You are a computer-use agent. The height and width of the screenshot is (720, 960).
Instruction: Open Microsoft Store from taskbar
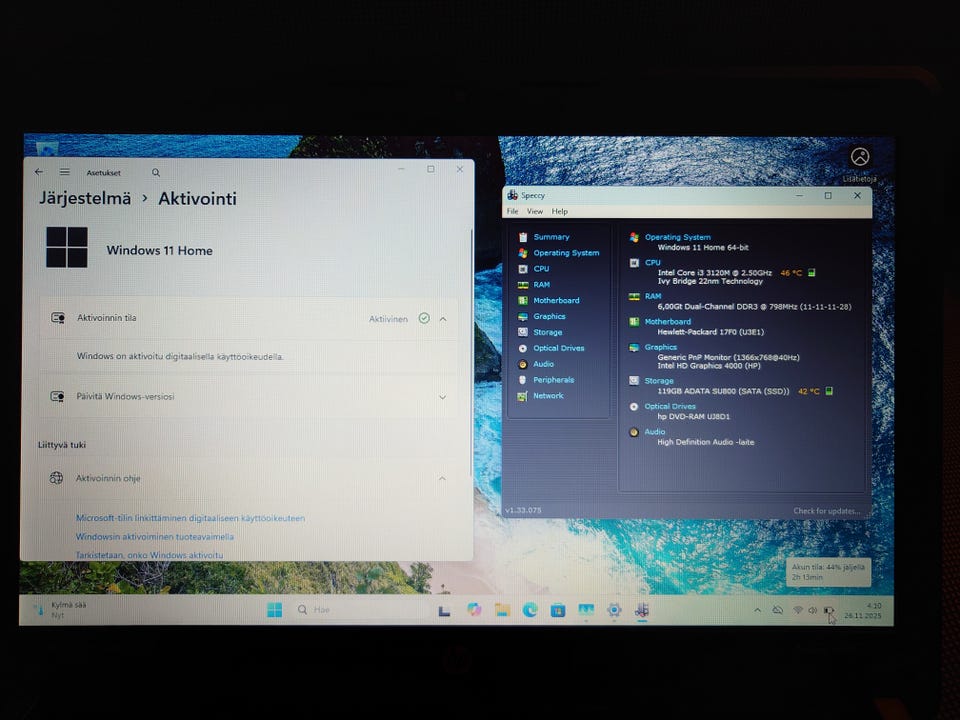[558, 610]
